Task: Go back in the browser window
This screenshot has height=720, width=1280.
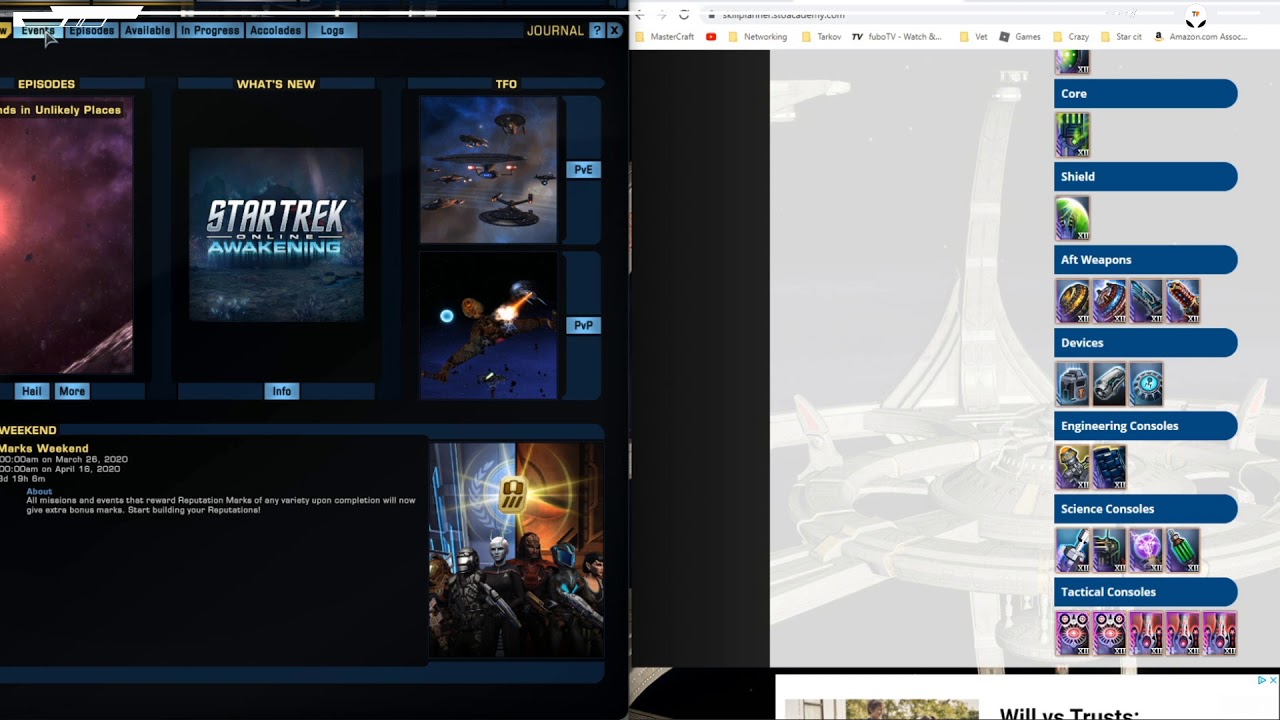Action: point(639,14)
